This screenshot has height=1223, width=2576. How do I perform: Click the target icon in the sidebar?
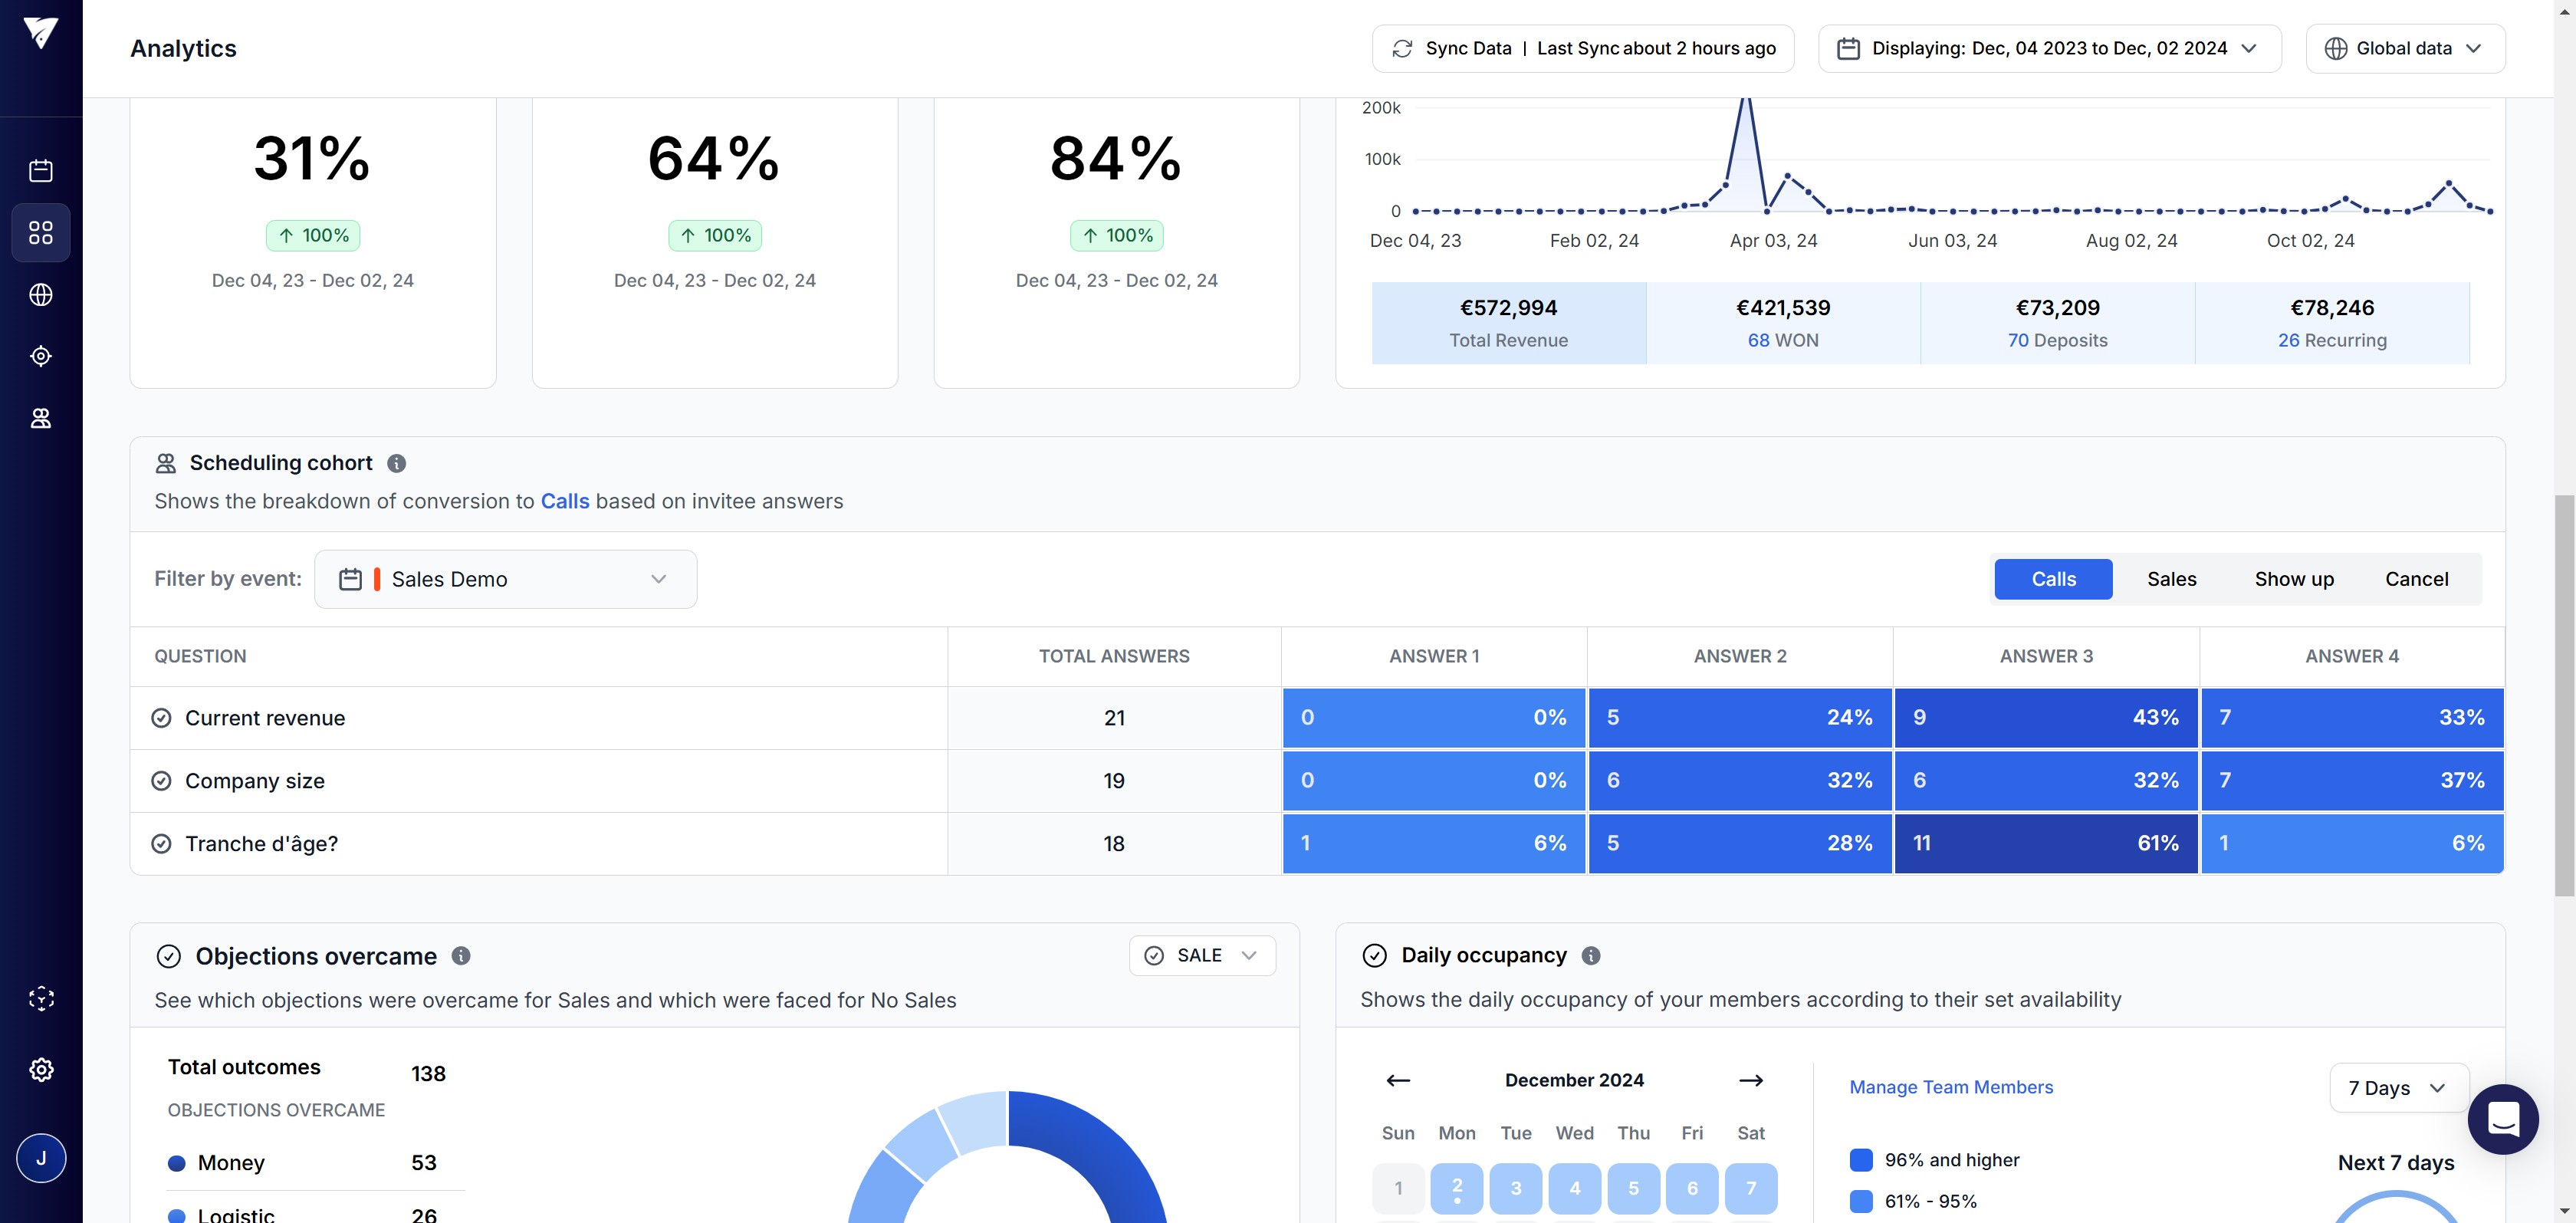click(41, 356)
